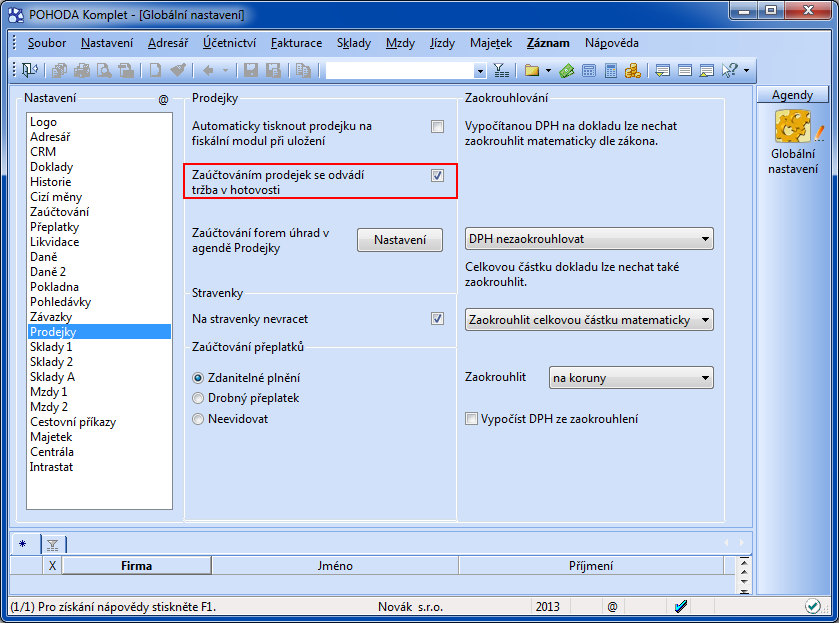
Task: Click the disabled back arrow icon
Action: pos(209,70)
